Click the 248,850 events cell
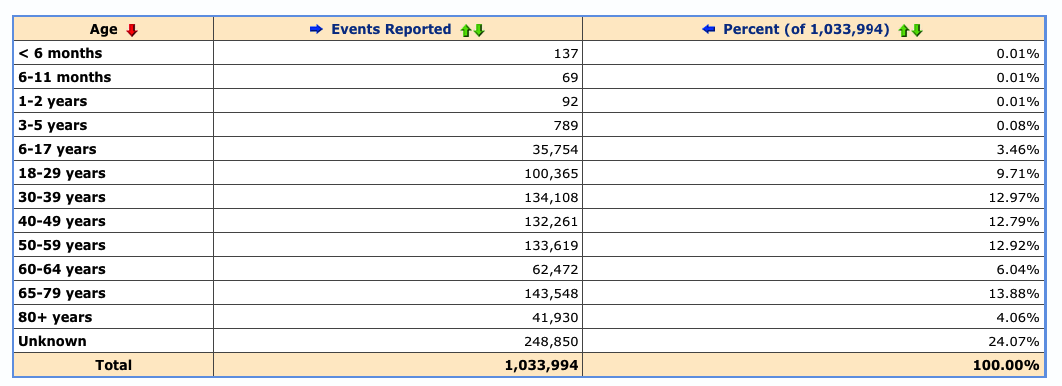Viewport: 1062px width, 386px height. [398, 341]
